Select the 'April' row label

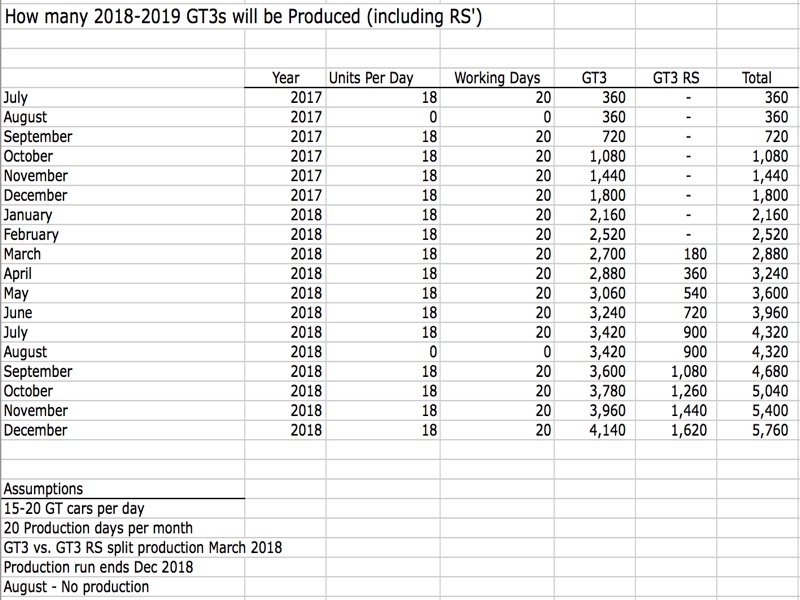click(17, 274)
